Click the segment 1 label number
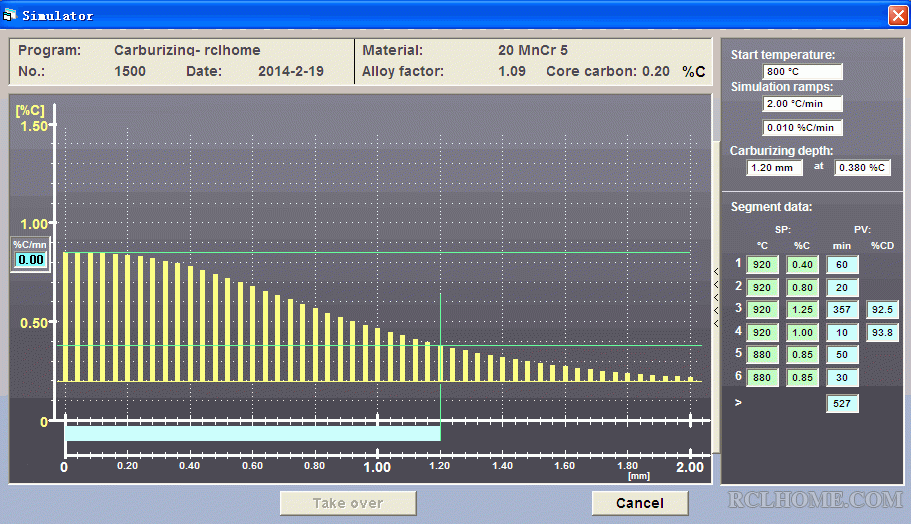This screenshot has height=524, width=911. click(738, 263)
